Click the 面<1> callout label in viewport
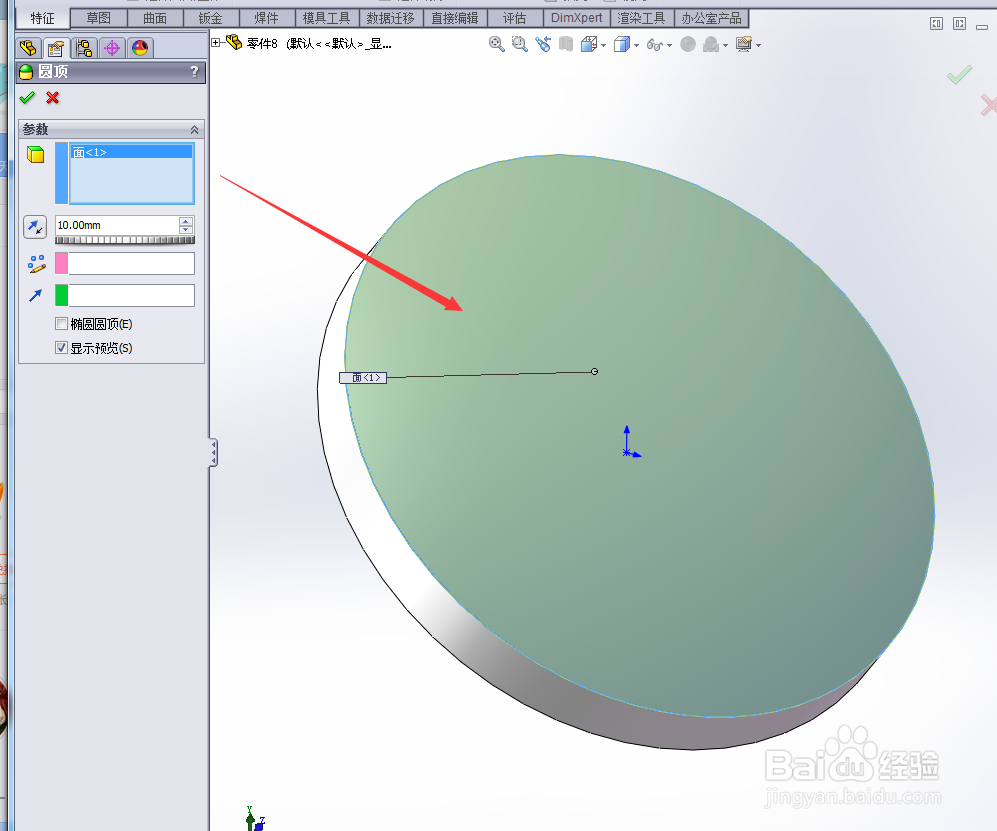997x831 pixels. 363,378
